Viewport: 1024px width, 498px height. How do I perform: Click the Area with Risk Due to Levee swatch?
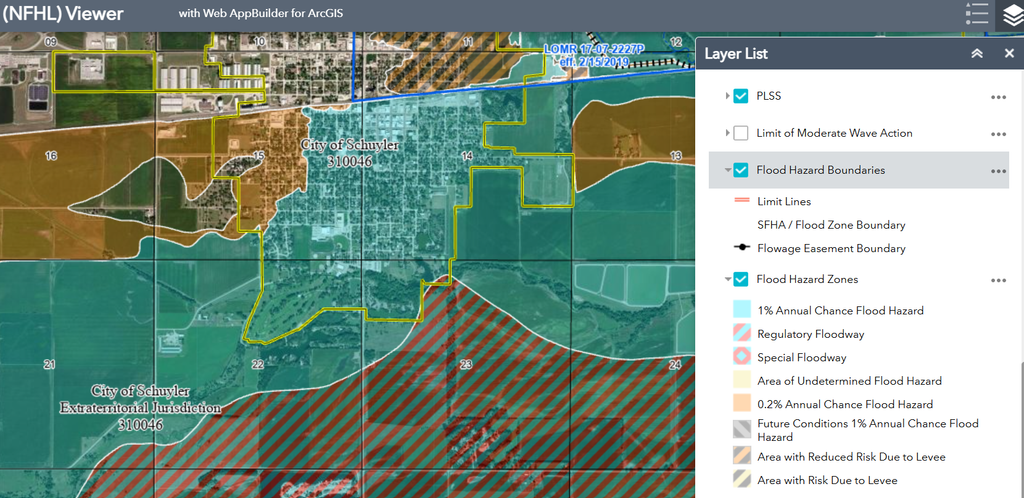click(x=741, y=480)
